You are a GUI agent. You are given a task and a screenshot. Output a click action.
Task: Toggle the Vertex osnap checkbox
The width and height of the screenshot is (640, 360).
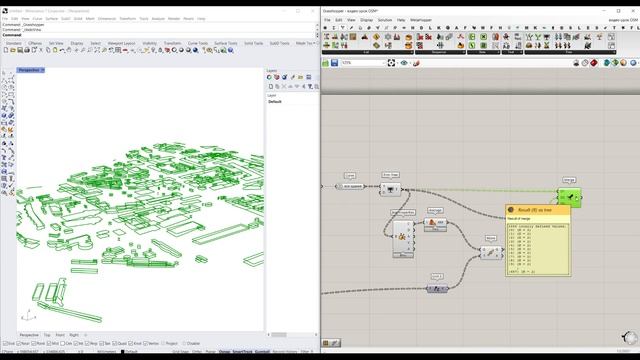tap(146, 343)
